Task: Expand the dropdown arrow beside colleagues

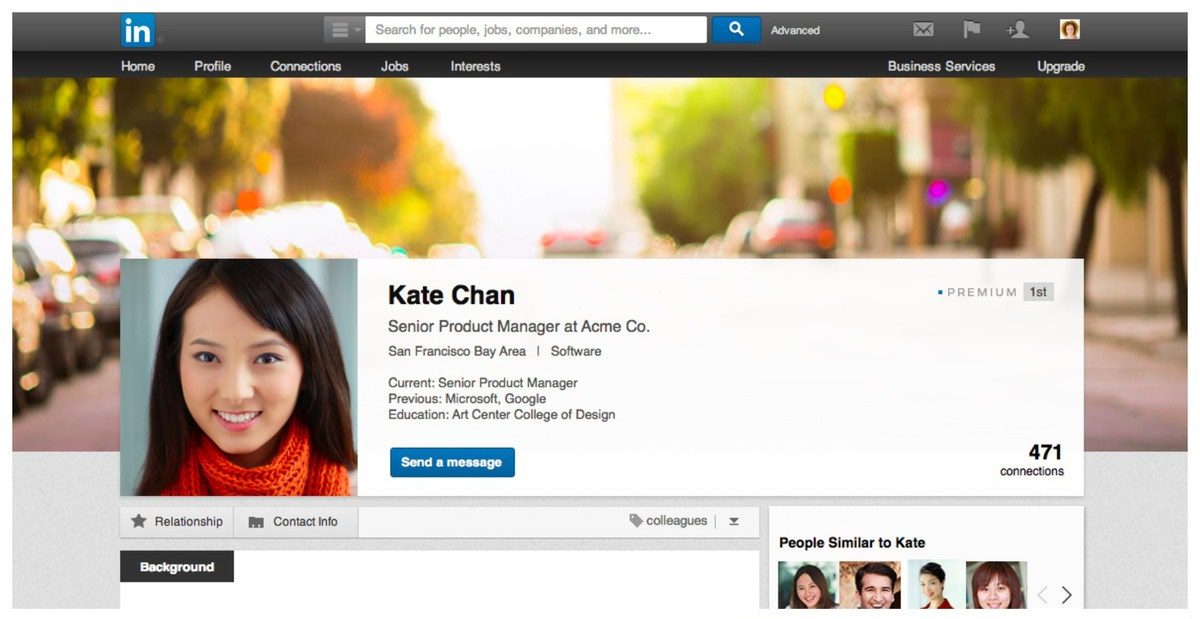Action: click(x=734, y=521)
